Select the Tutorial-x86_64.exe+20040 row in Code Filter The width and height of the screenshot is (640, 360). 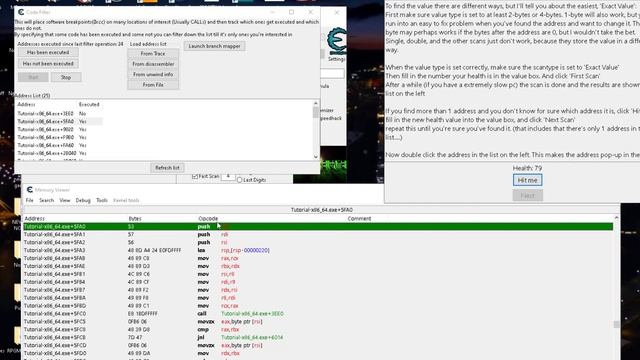click(60, 153)
